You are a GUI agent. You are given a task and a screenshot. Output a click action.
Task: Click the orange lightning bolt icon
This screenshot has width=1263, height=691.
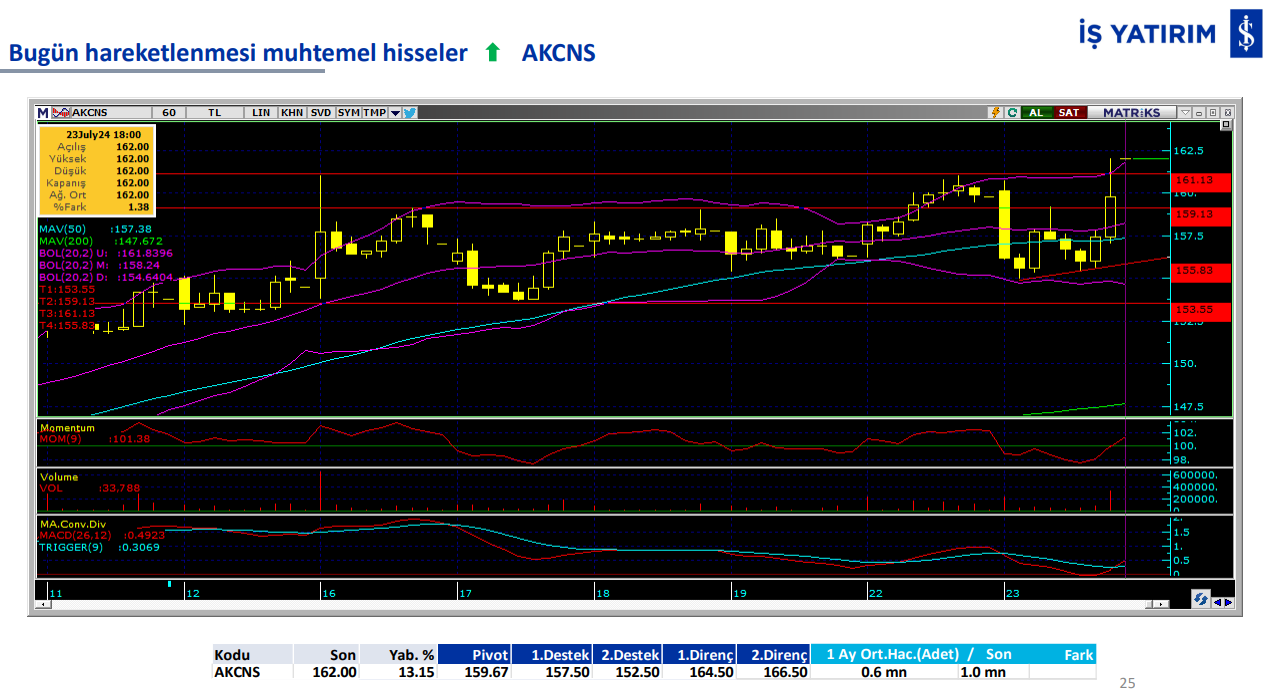pyautogui.click(x=995, y=113)
